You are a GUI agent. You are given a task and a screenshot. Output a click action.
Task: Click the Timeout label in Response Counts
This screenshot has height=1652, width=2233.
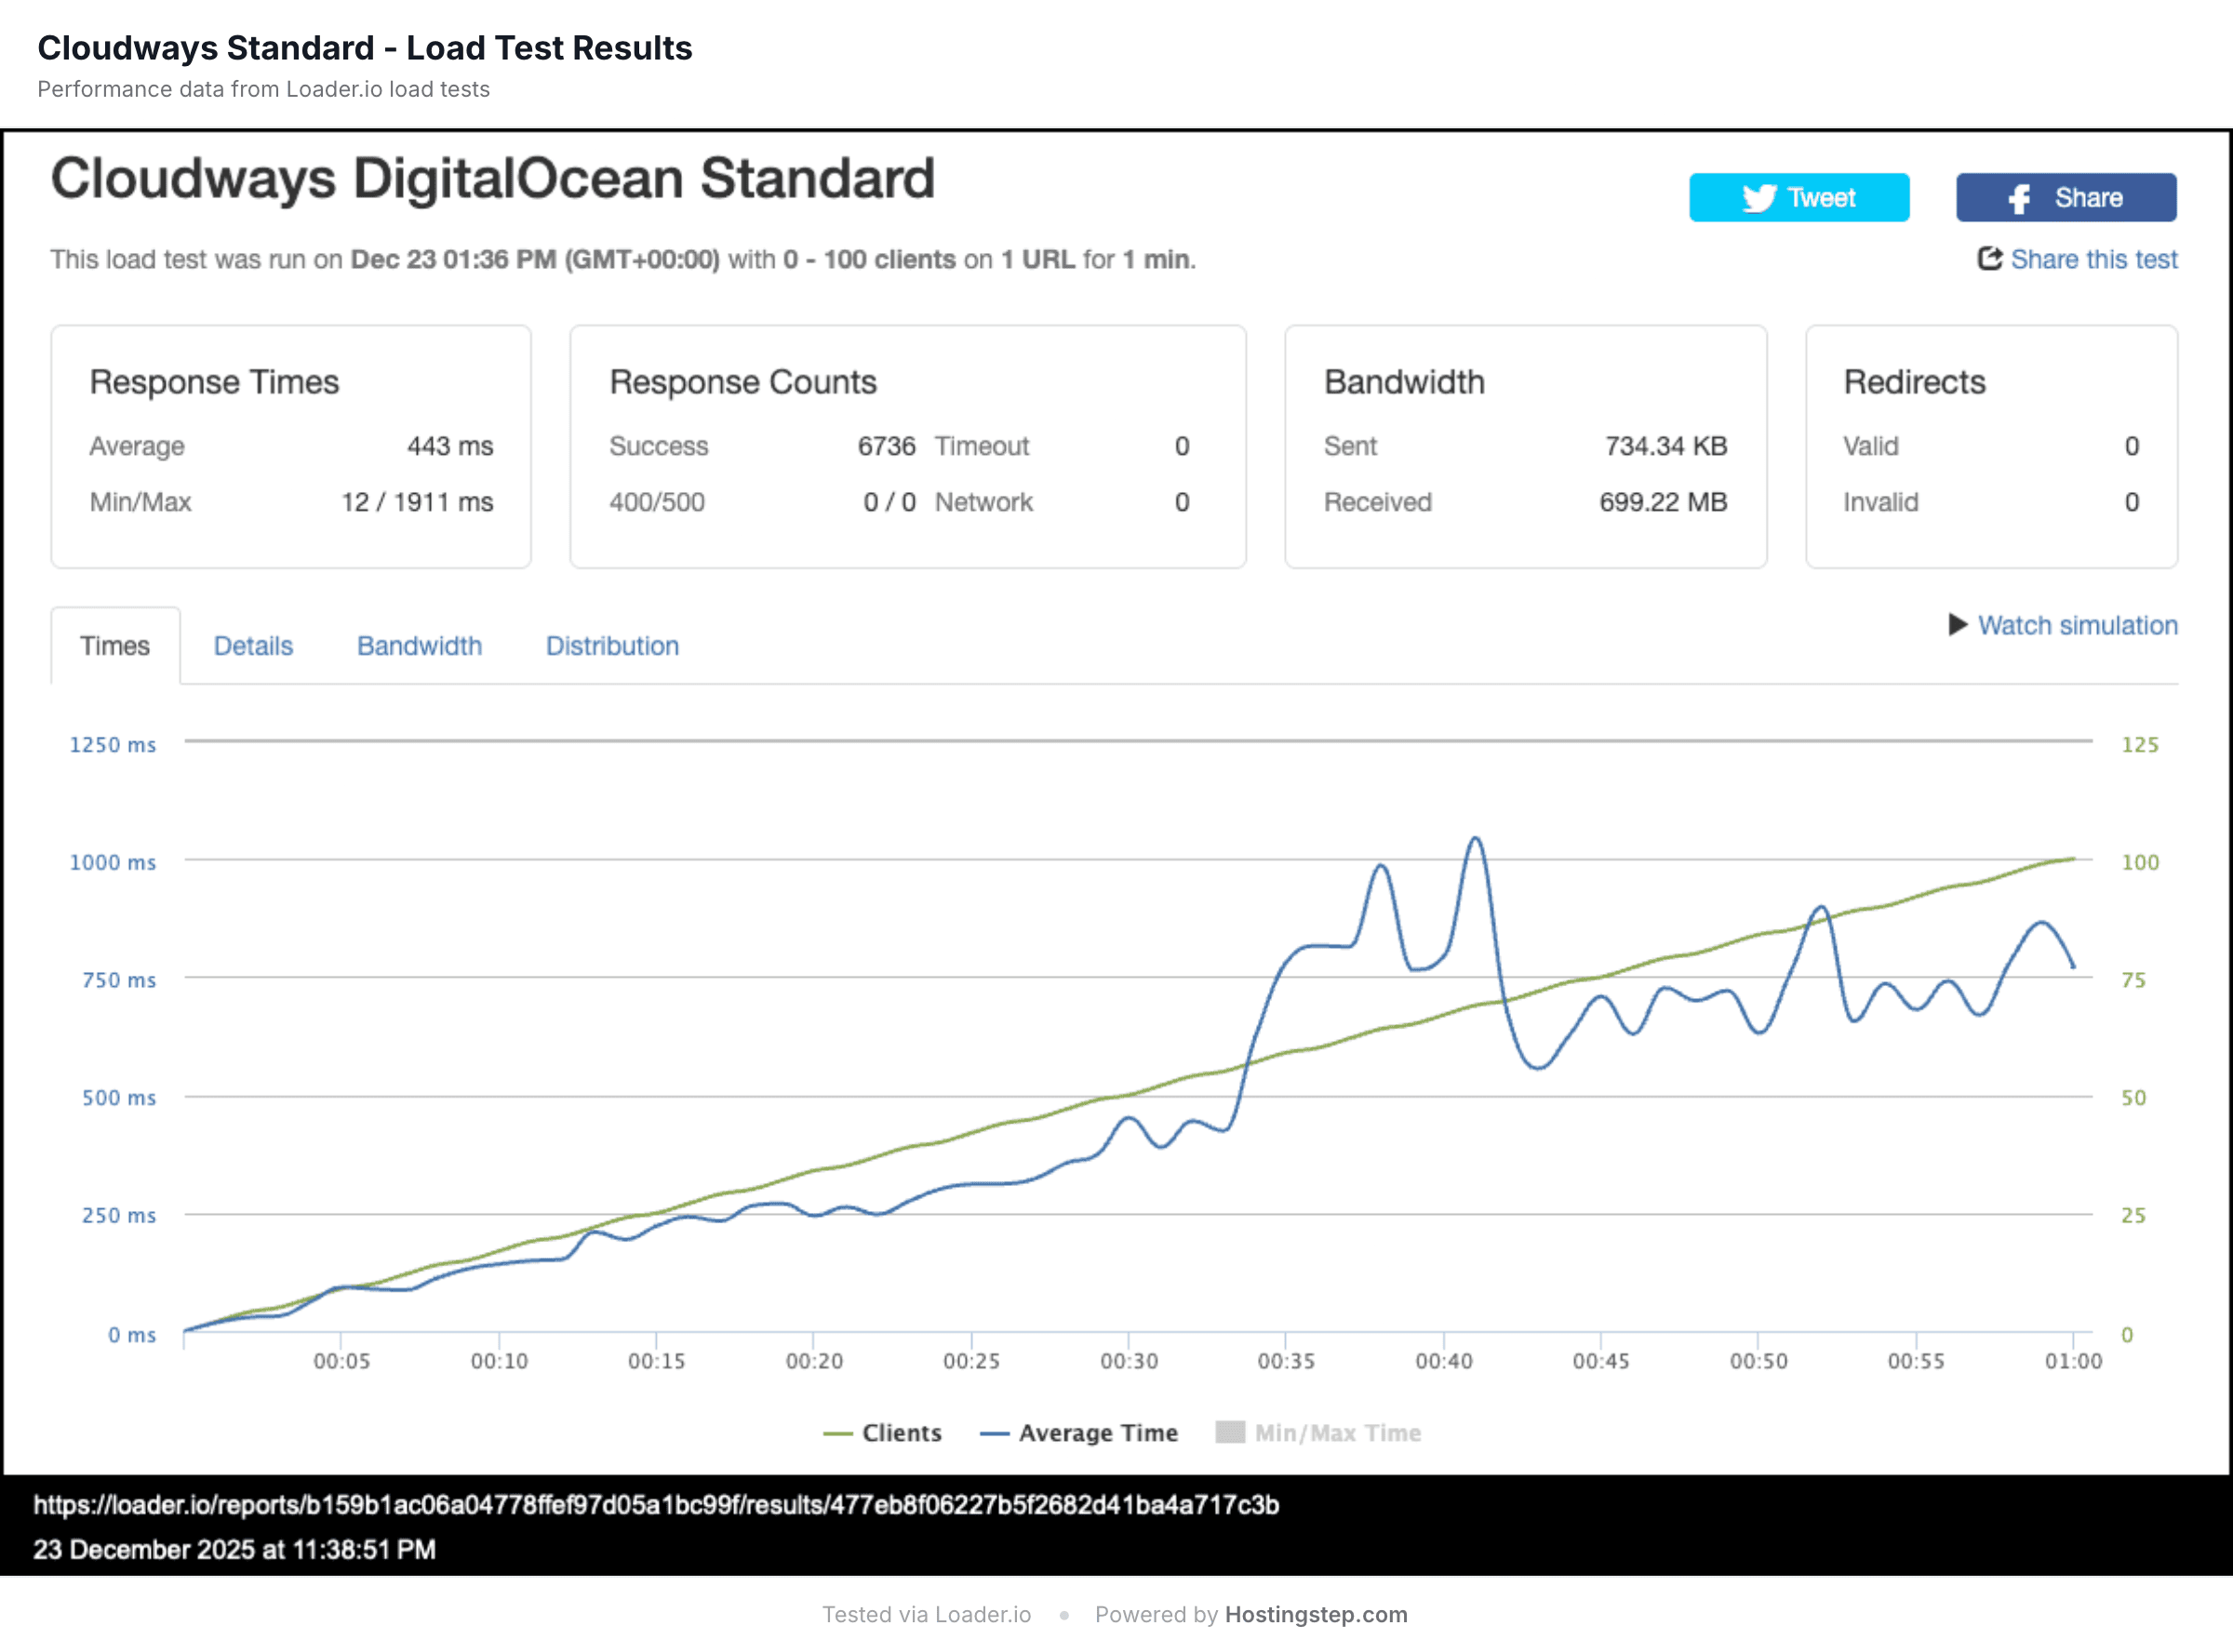point(982,446)
